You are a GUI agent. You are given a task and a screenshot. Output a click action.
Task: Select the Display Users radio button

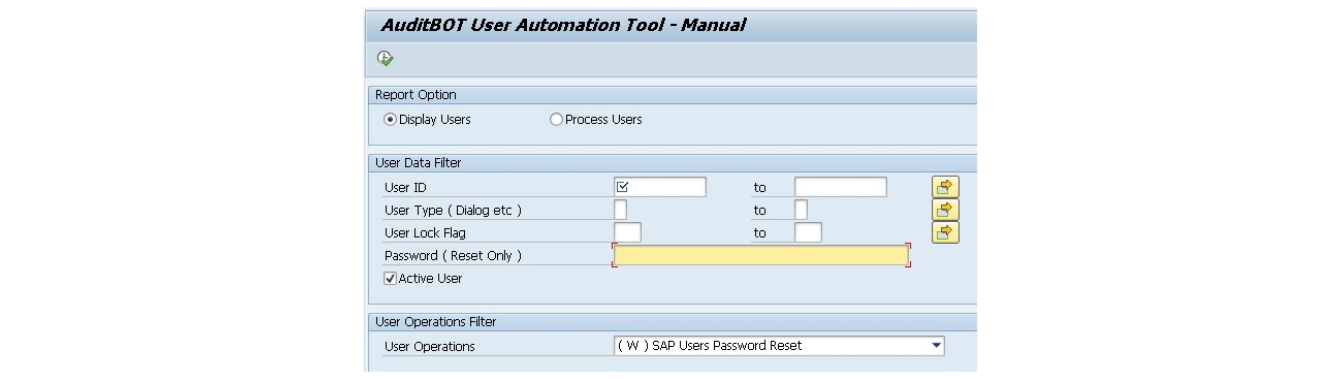[x=391, y=120]
